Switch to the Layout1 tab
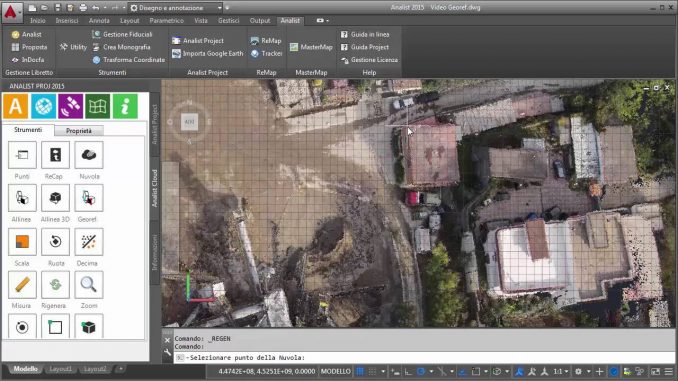 click(61, 369)
